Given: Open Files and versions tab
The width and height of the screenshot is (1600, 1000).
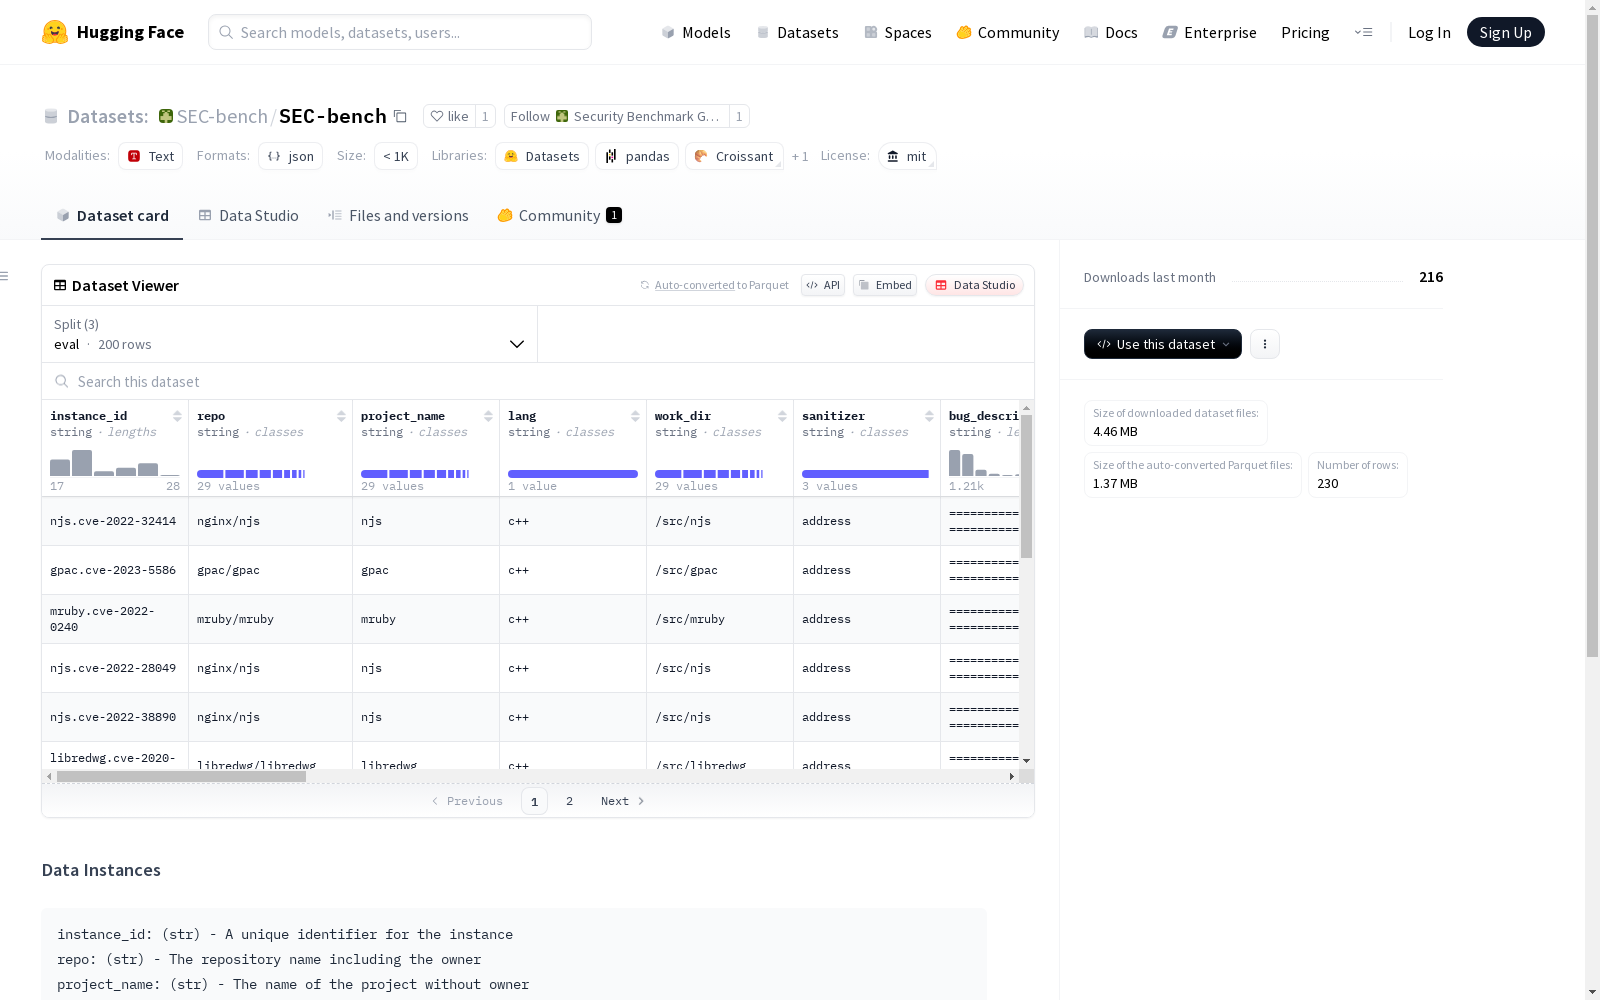Looking at the screenshot, I should (398, 216).
